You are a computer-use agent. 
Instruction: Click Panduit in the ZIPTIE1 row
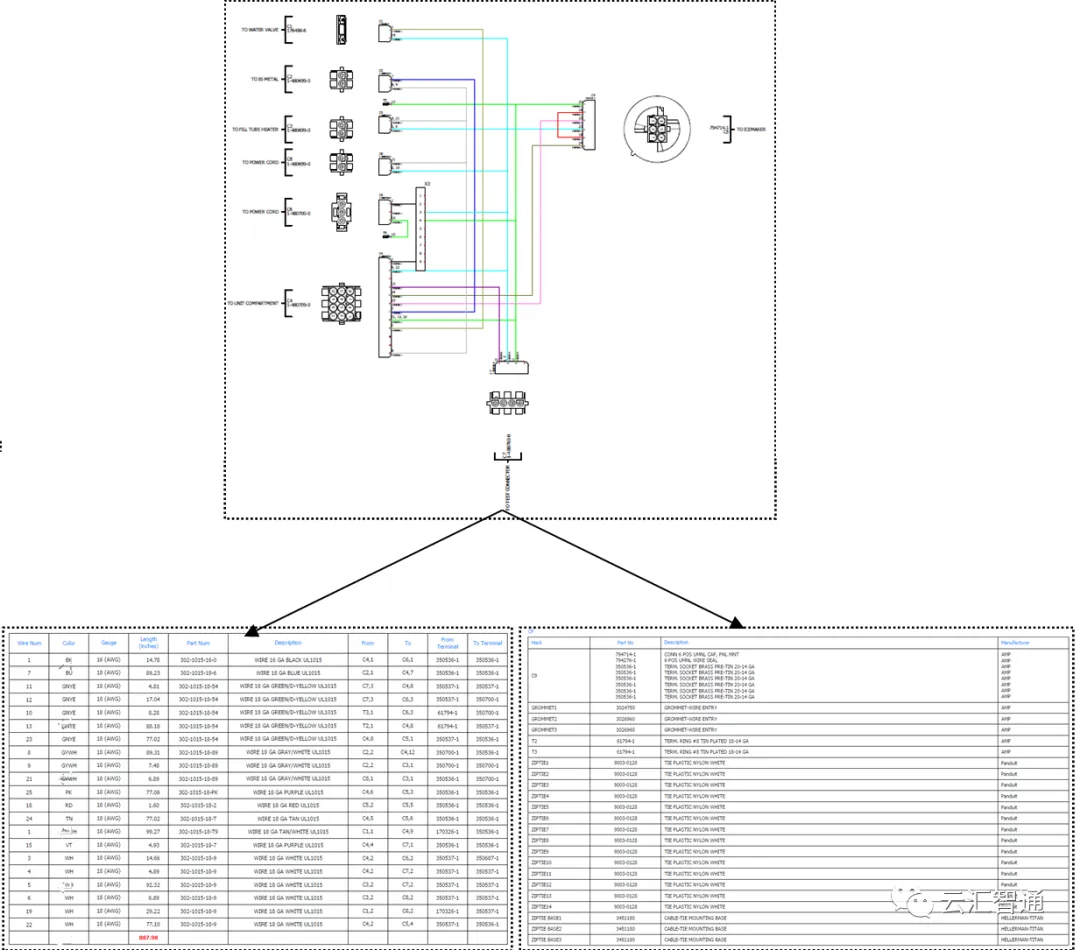[1008, 763]
